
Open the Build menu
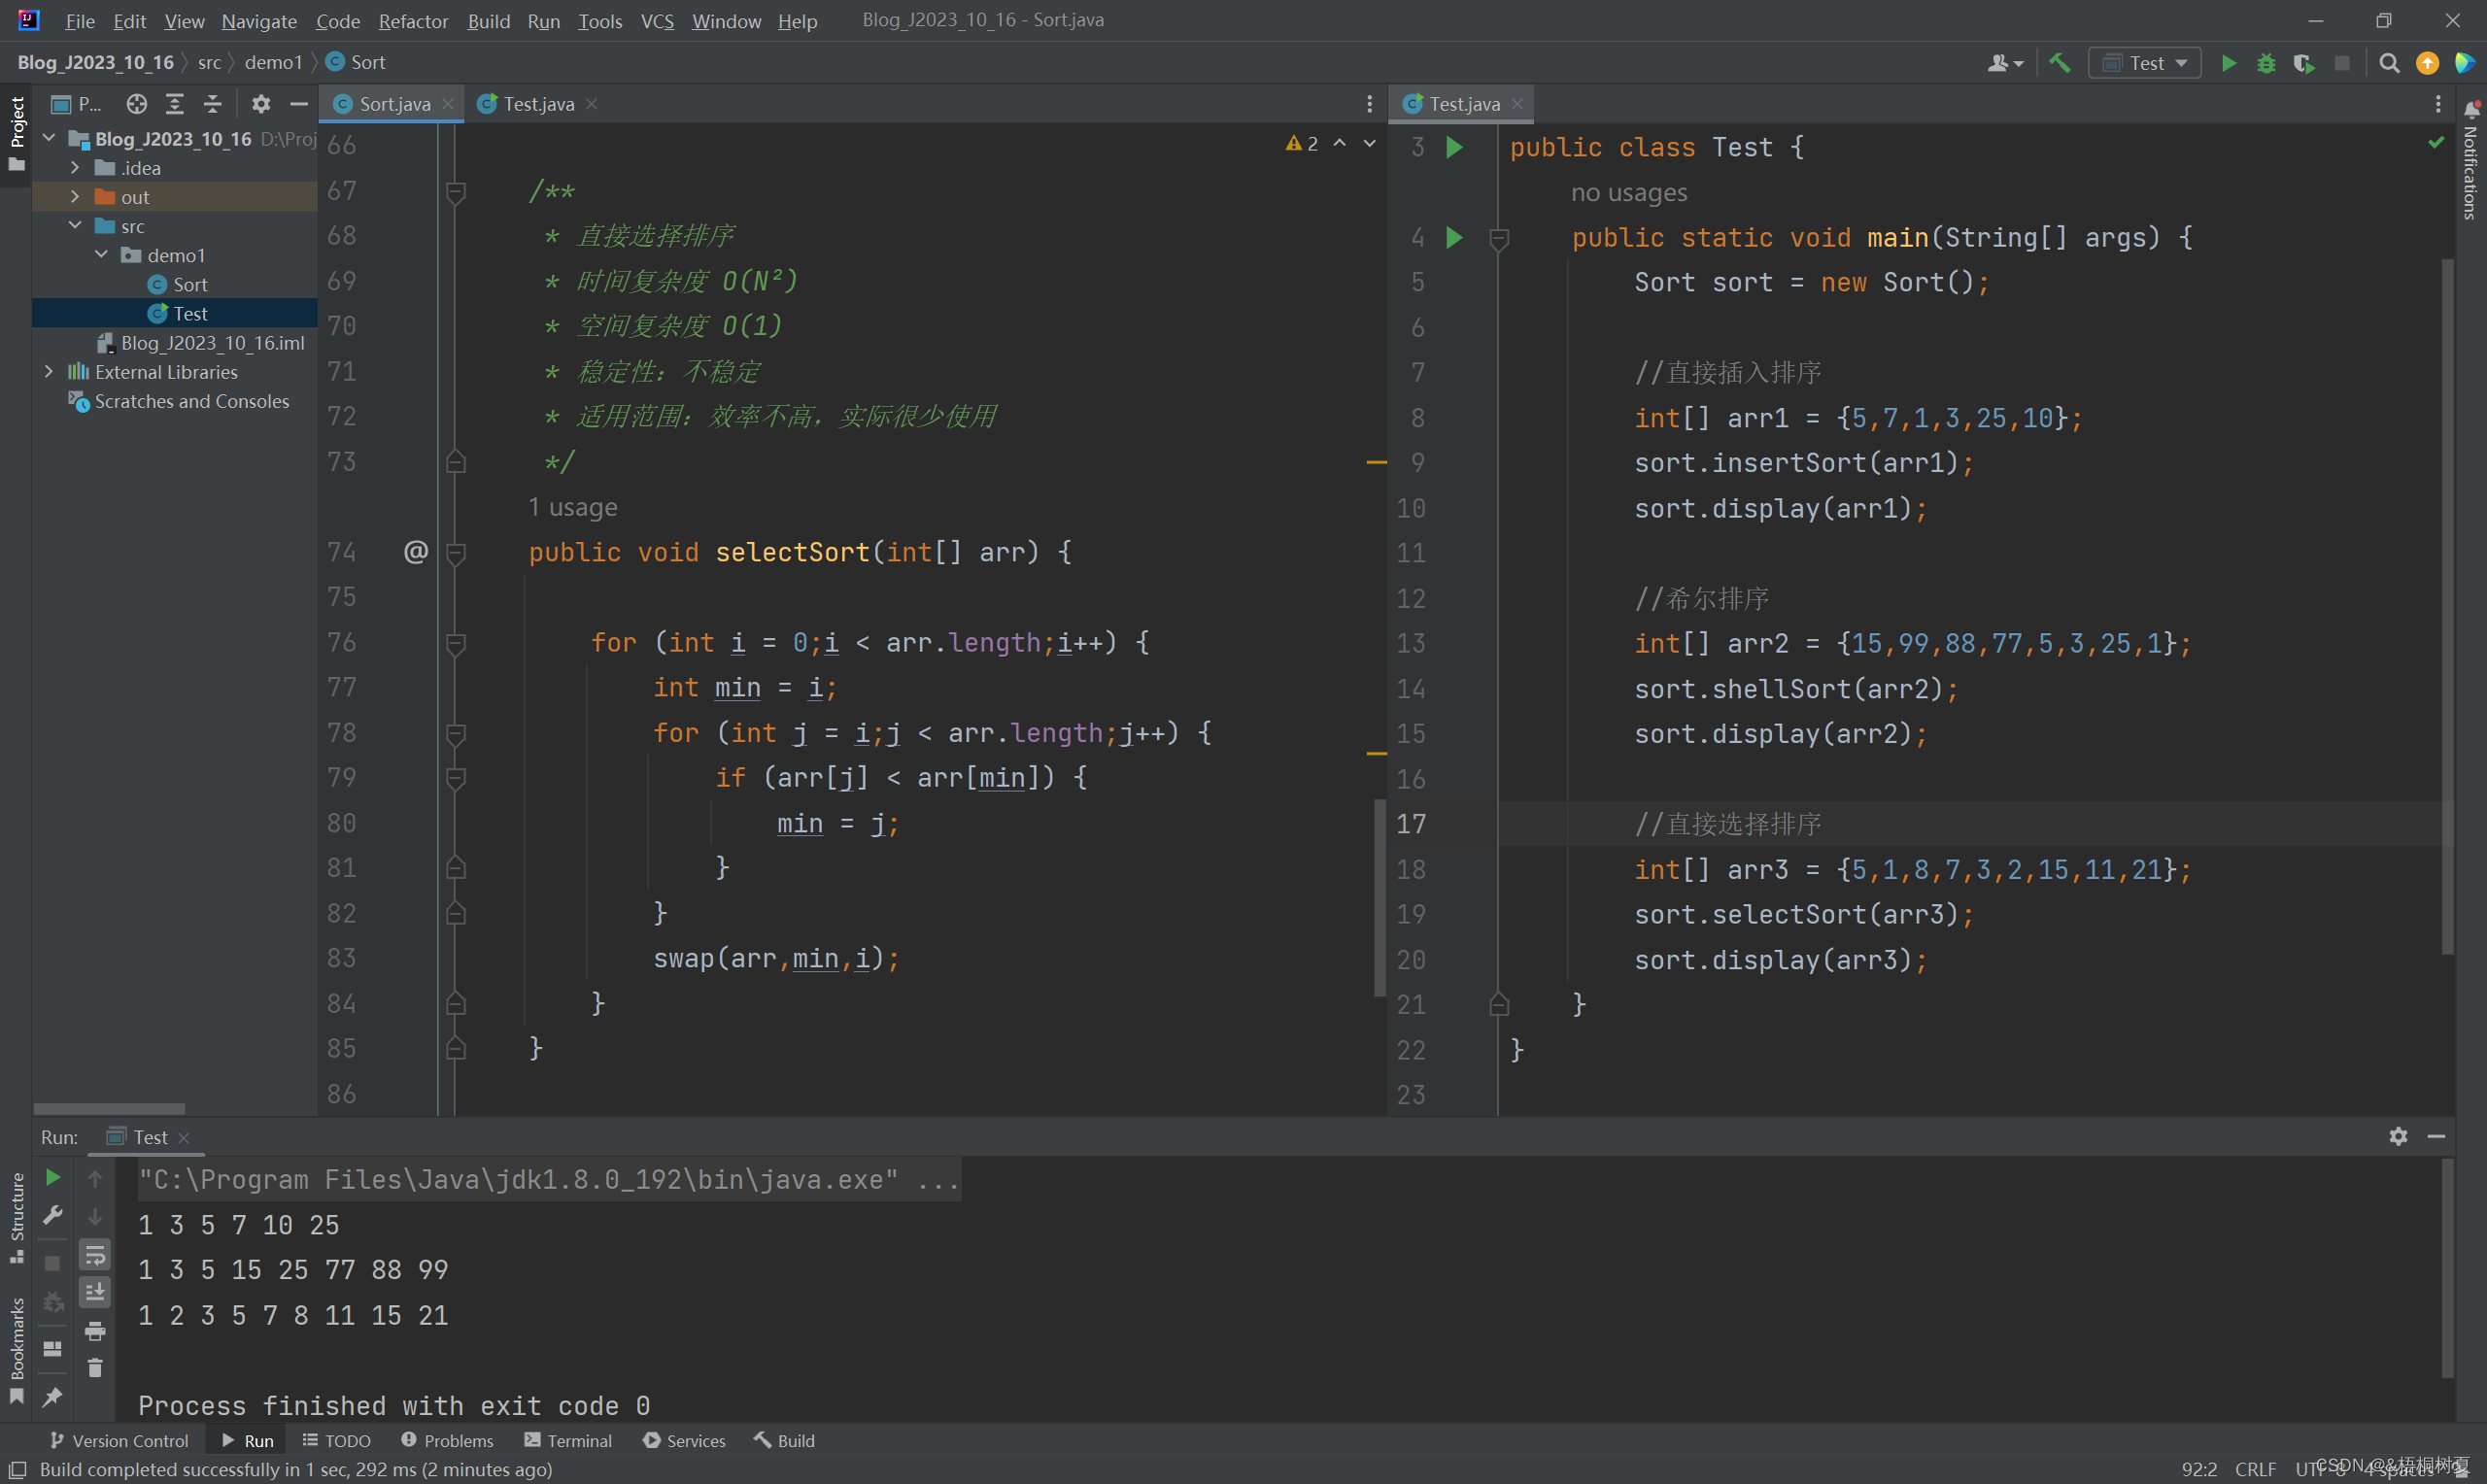(x=489, y=21)
